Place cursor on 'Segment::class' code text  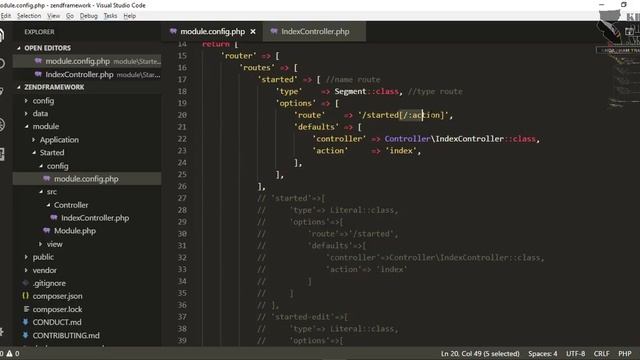coord(367,91)
